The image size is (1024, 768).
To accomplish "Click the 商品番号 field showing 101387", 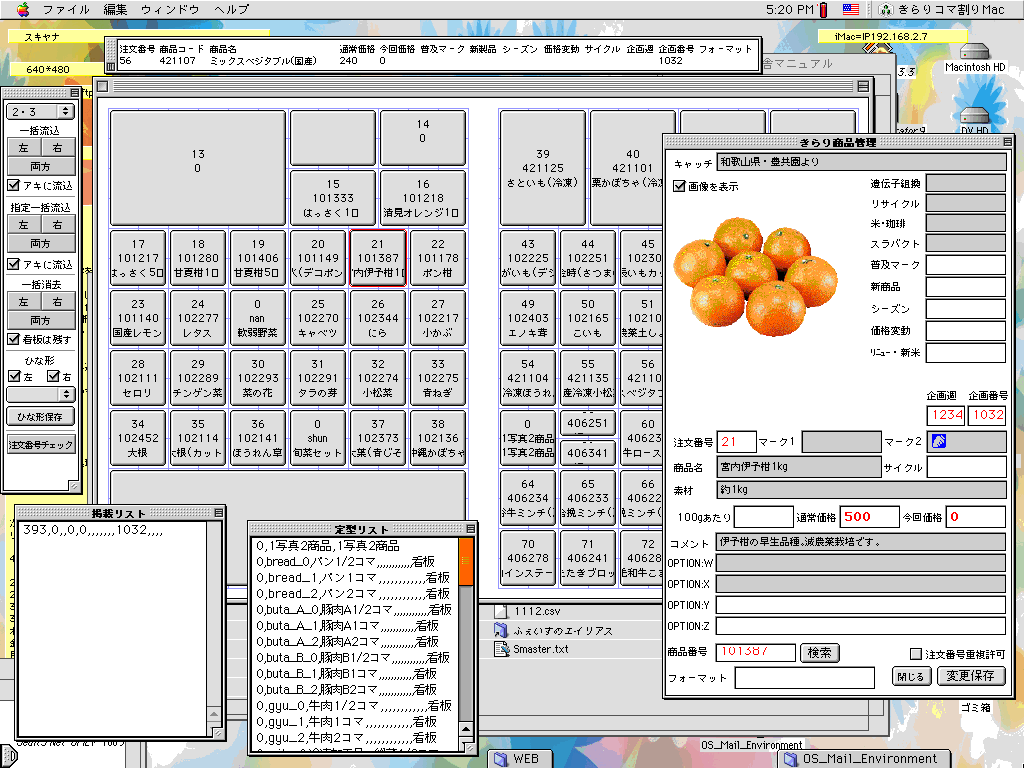I will tap(756, 652).
